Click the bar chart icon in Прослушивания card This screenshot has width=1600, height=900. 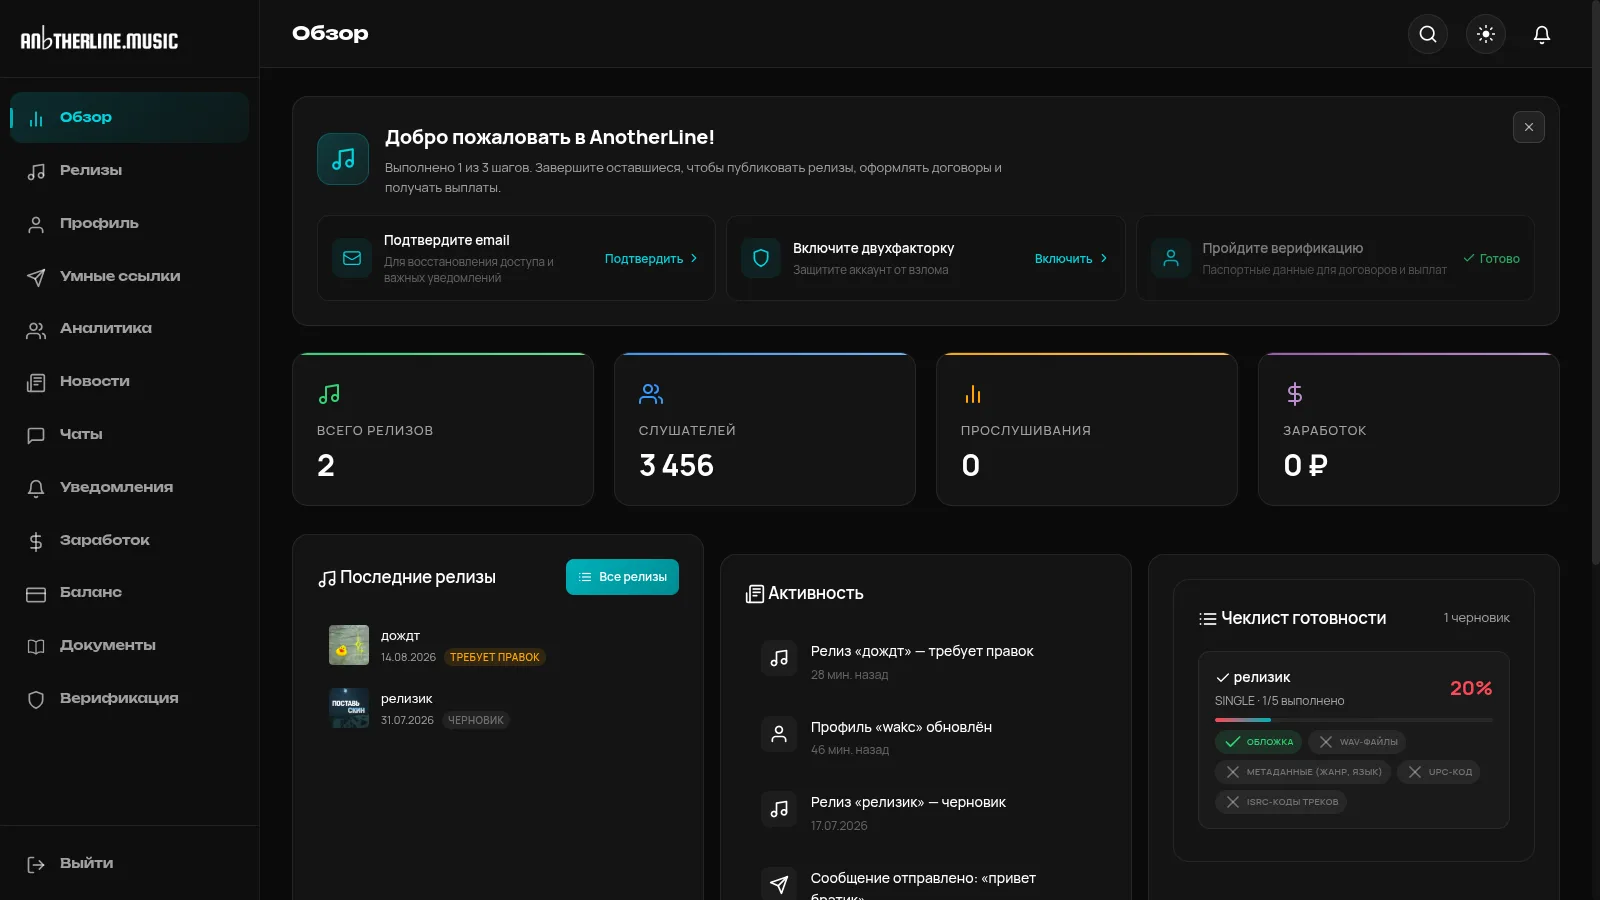click(973, 394)
